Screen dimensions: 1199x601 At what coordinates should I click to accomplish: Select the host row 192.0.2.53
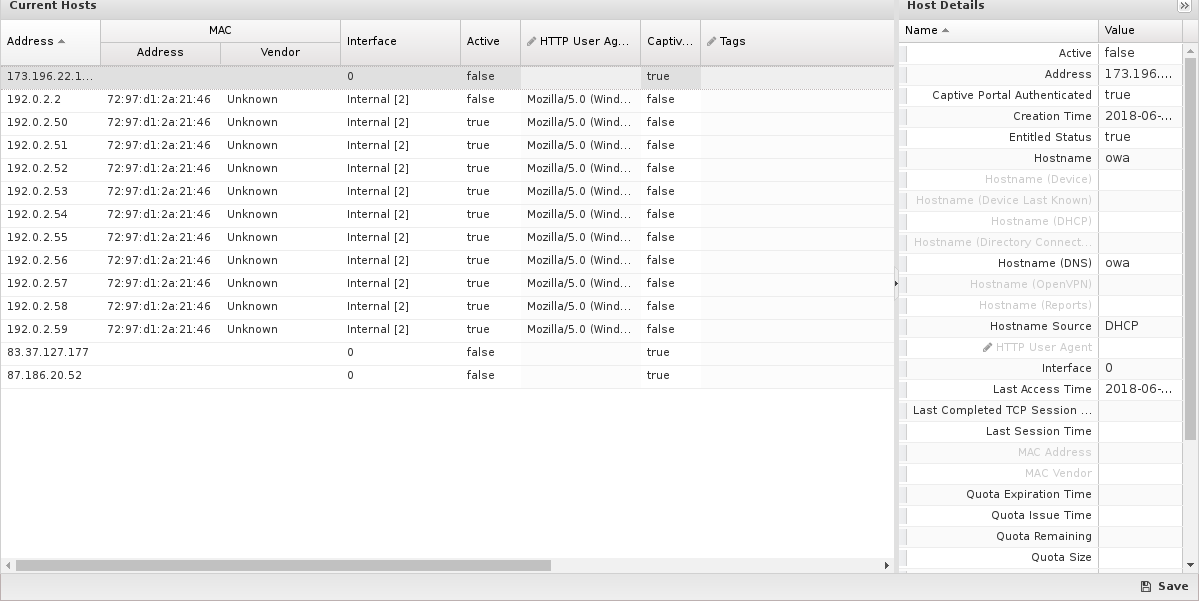pos(447,191)
